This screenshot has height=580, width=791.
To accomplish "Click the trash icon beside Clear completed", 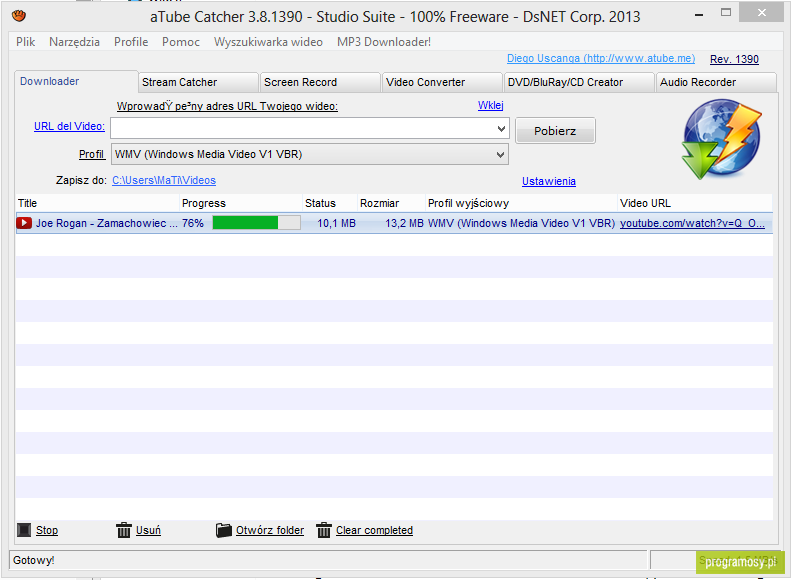I will click(x=324, y=530).
